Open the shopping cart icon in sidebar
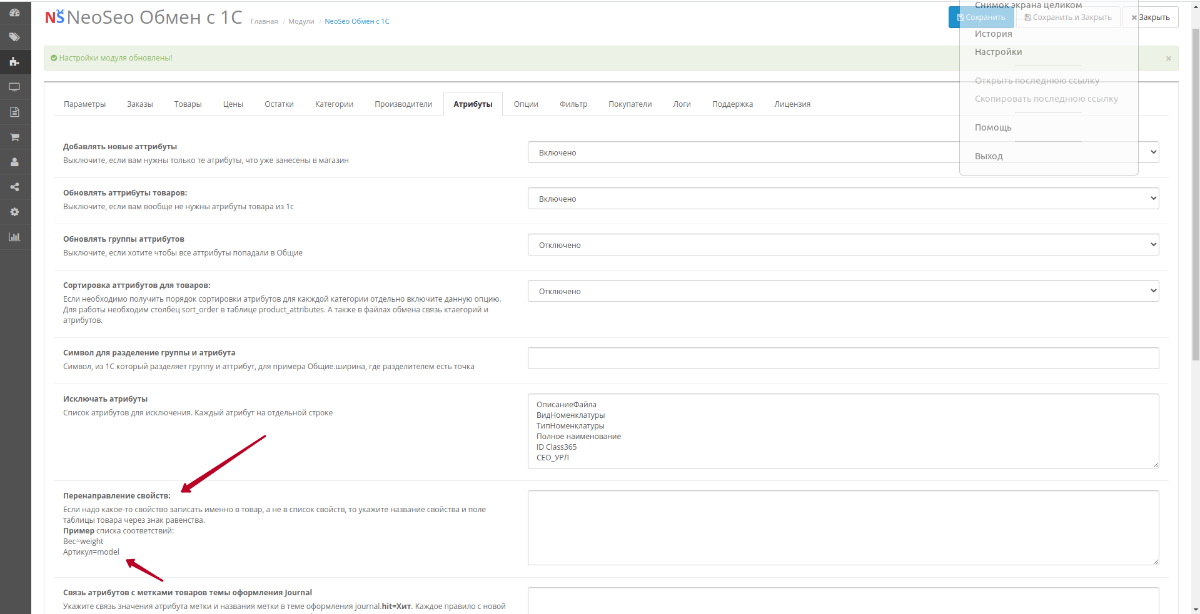The width and height of the screenshot is (1200, 614). point(15,137)
